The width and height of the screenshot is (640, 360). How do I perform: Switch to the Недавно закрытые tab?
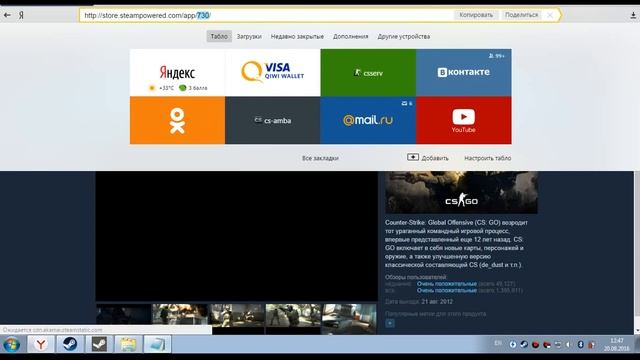pos(297,36)
